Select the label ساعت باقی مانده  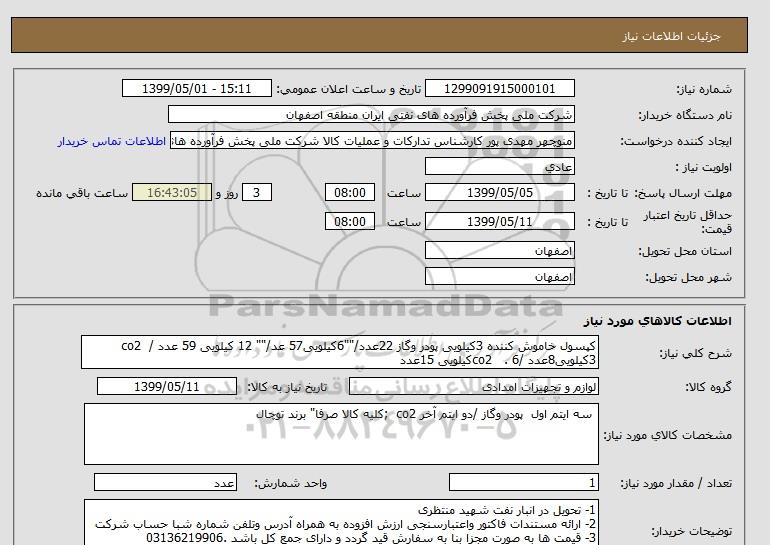pos(82,193)
